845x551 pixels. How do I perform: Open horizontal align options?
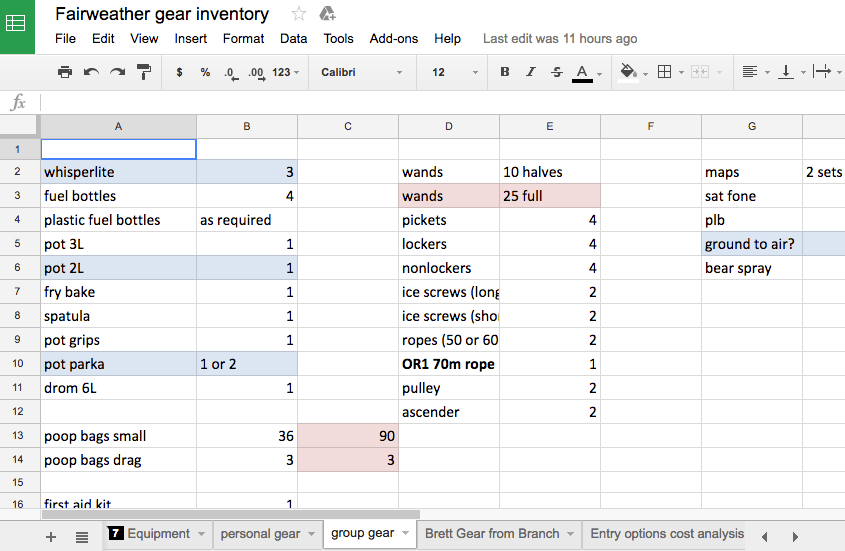(x=750, y=72)
